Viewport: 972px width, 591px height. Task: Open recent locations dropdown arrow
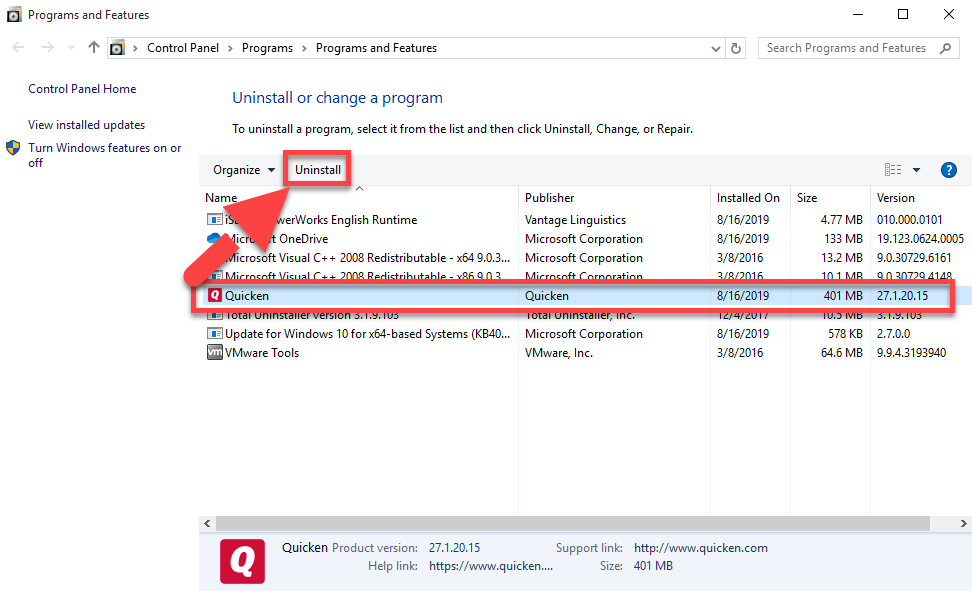[71, 48]
